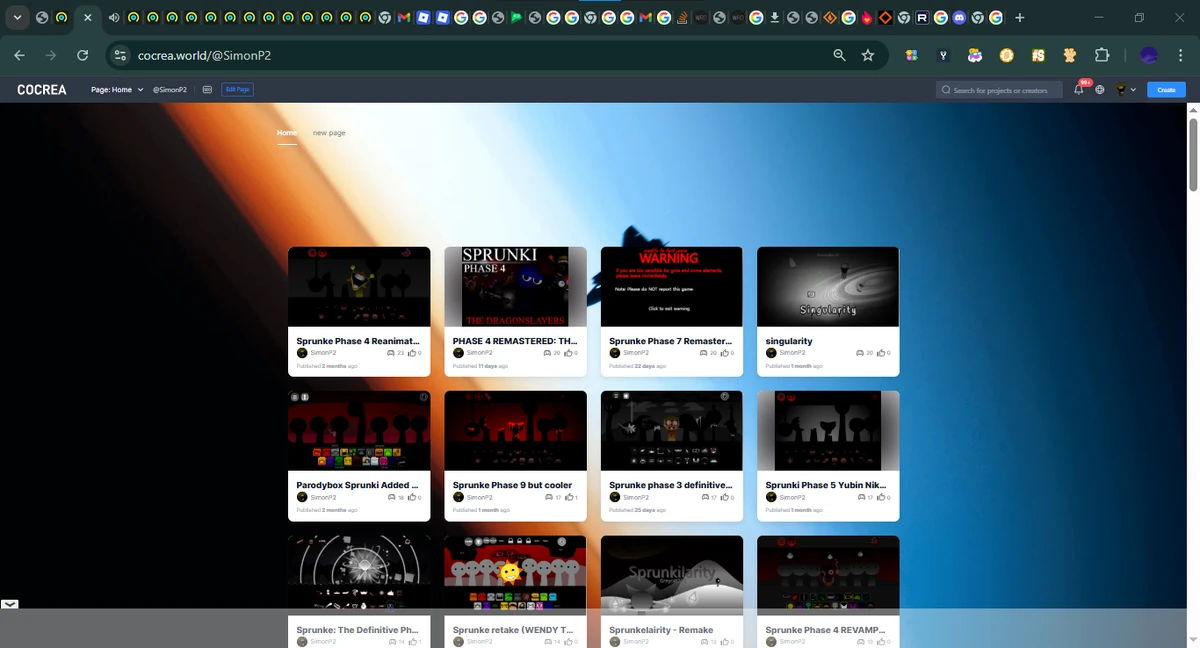This screenshot has width=1200, height=648.
Task: Click the @SimonP2 username link in the header
Action: [x=169, y=89]
